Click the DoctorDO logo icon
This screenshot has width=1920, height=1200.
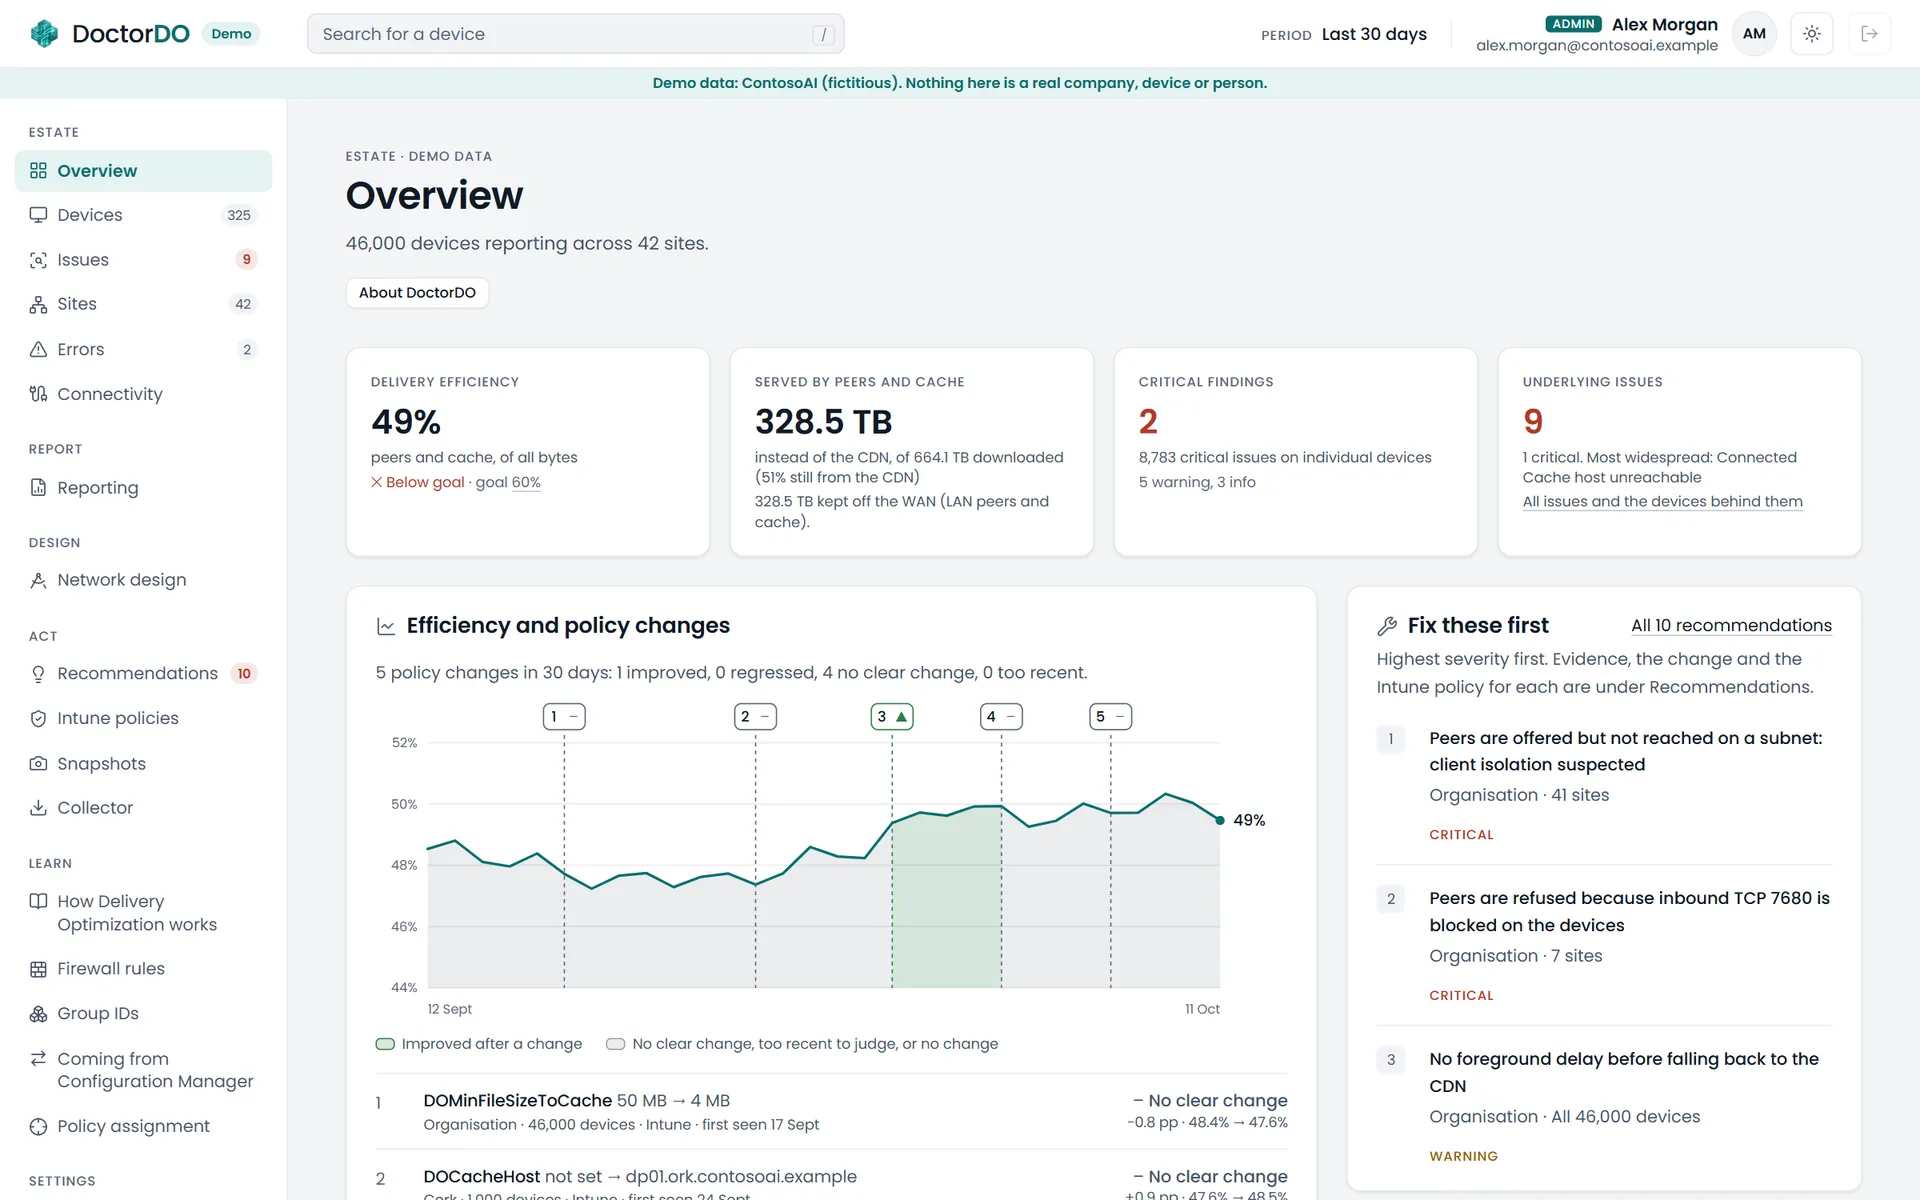tap(44, 34)
